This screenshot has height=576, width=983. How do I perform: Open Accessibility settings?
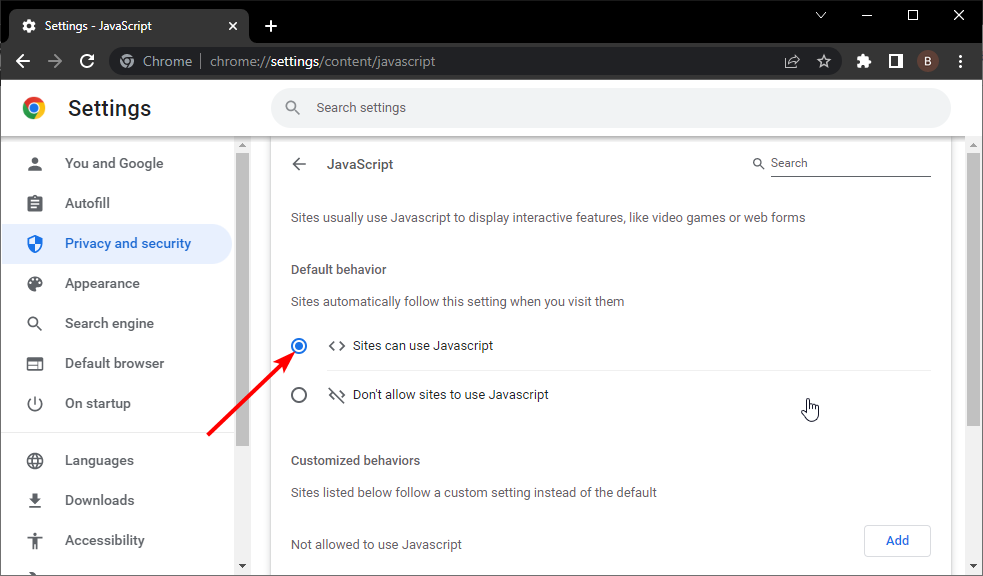pyautogui.click(x=117, y=540)
